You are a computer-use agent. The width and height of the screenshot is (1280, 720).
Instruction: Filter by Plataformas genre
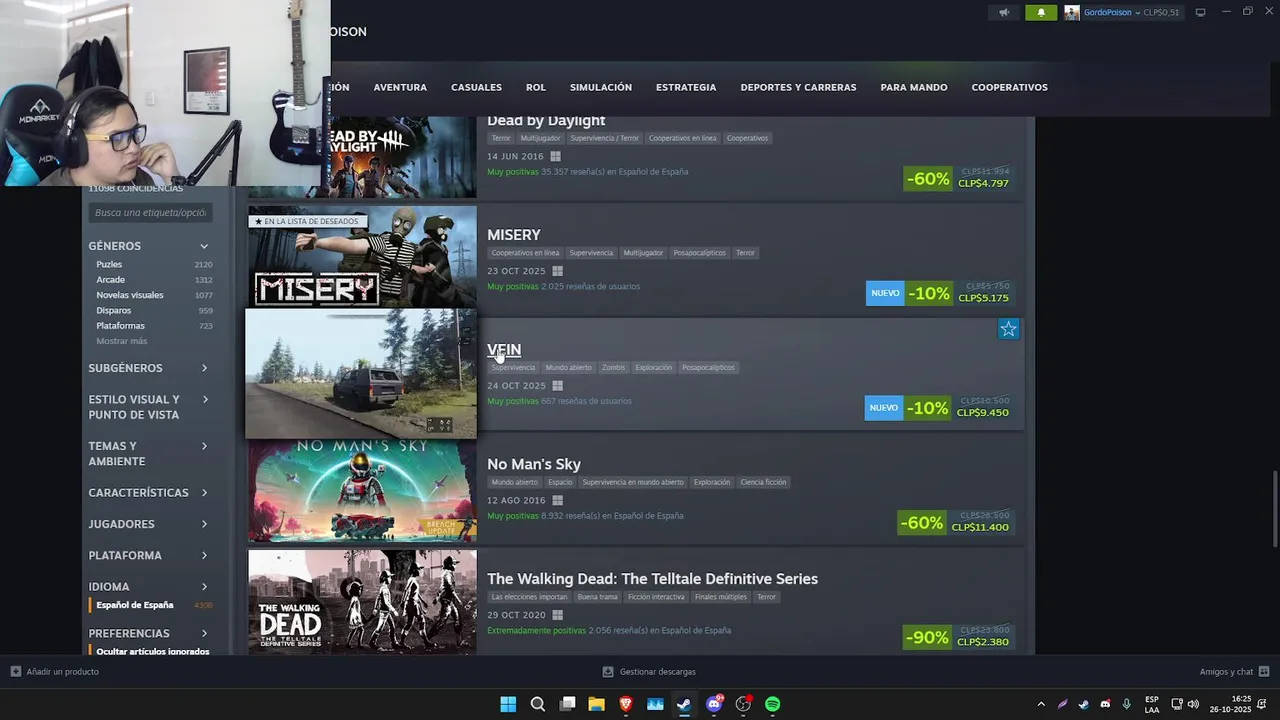pos(121,326)
